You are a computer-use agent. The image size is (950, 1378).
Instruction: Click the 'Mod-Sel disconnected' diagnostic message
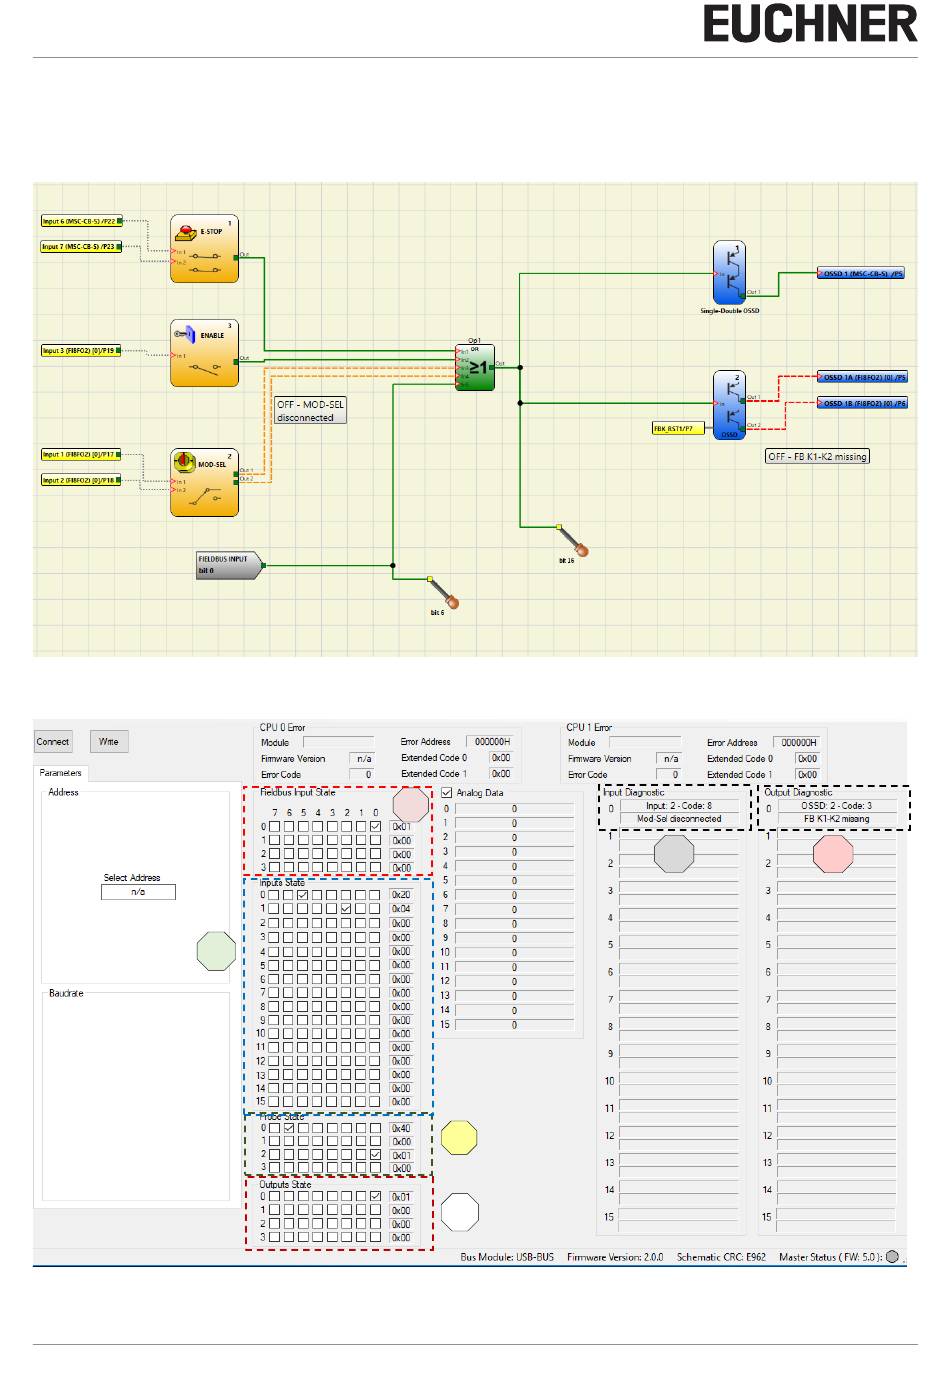click(x=679, y=819)
